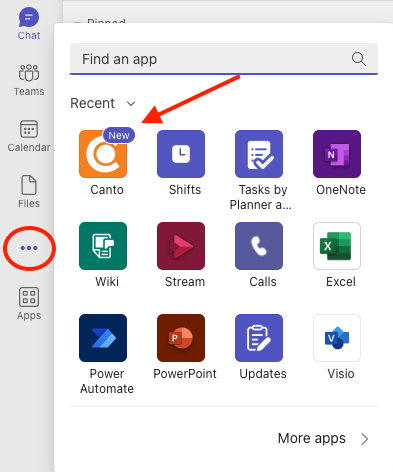
Task: Open the Calls app
Action: point(259,246)
